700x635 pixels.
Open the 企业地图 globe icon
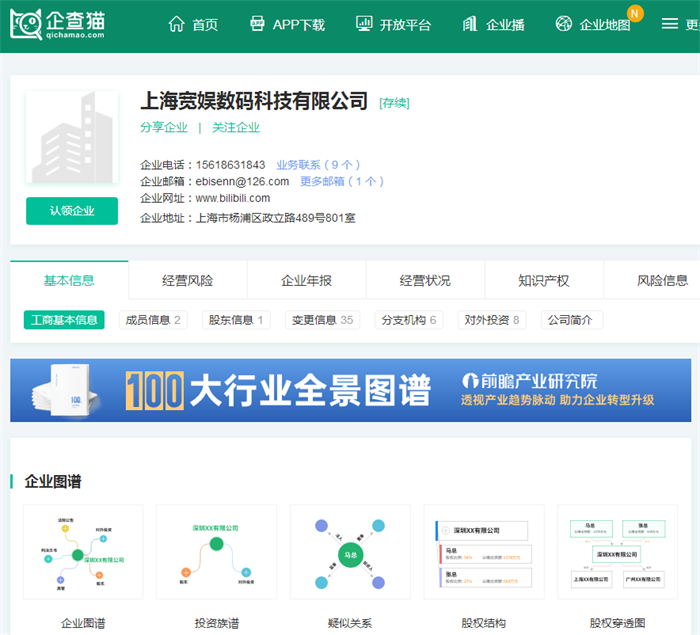pos(564,24)
